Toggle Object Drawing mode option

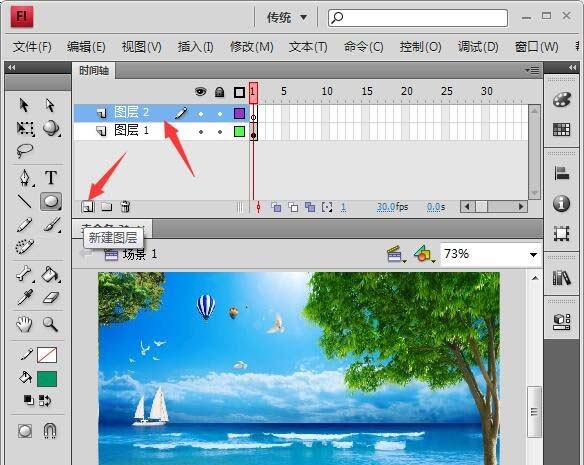(25, 431)
